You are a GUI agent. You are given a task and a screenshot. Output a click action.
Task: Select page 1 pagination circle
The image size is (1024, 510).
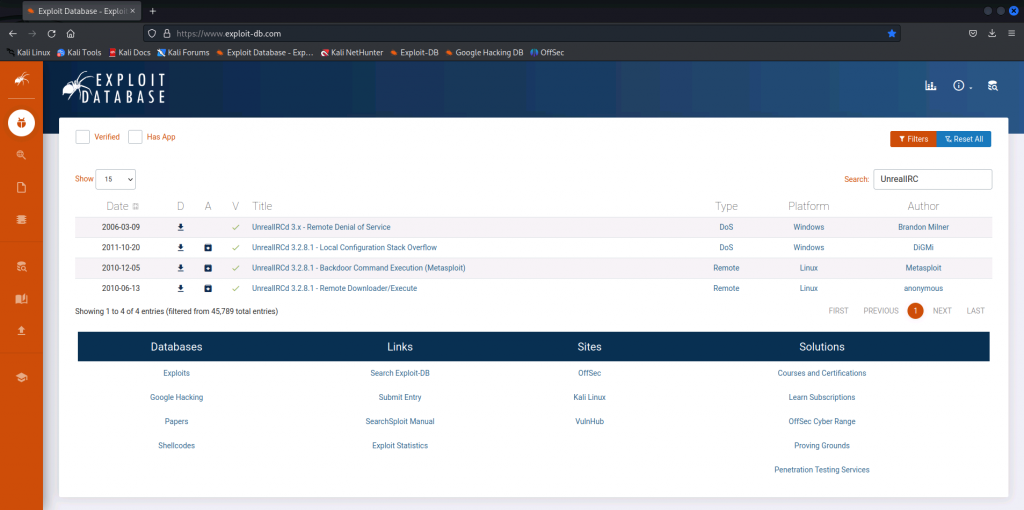[915, 311]
